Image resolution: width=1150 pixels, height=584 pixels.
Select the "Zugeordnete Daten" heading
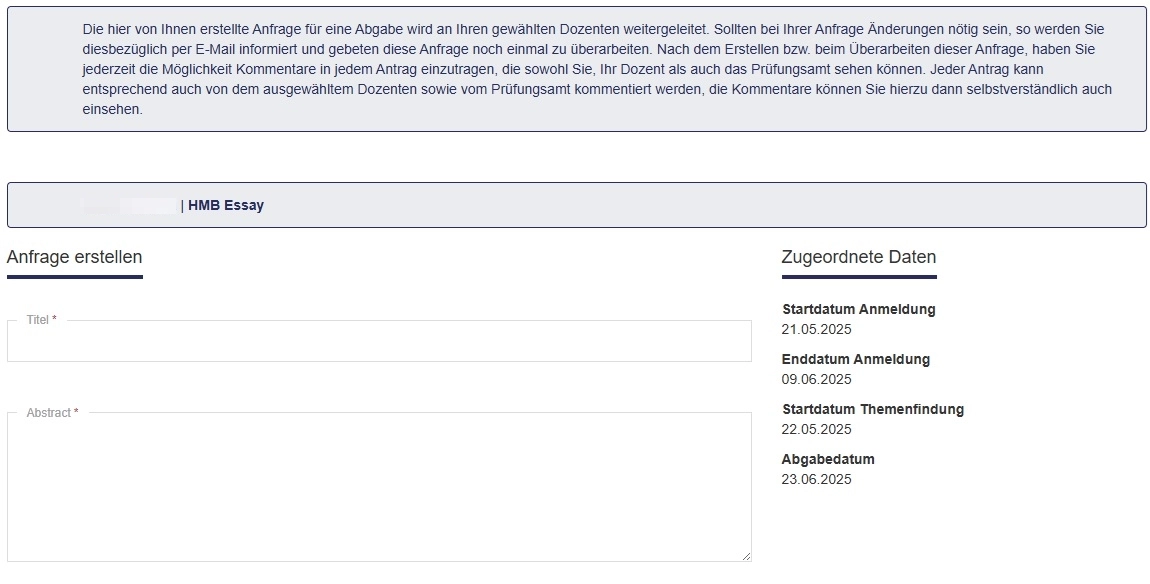[859, 258]
